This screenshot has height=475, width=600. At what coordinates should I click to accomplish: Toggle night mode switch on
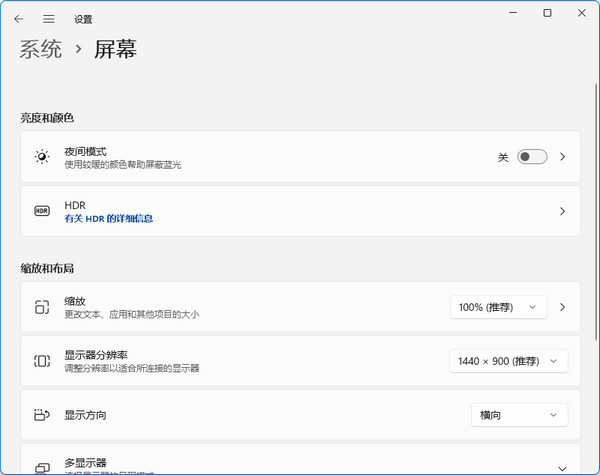coord(532,157)
